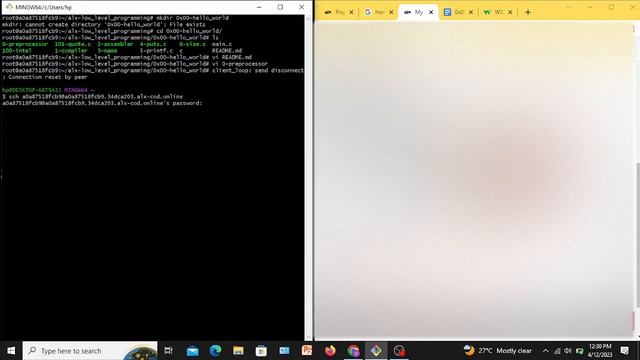Switch to Chrome from the taskbar

click(x=353, y=351)
